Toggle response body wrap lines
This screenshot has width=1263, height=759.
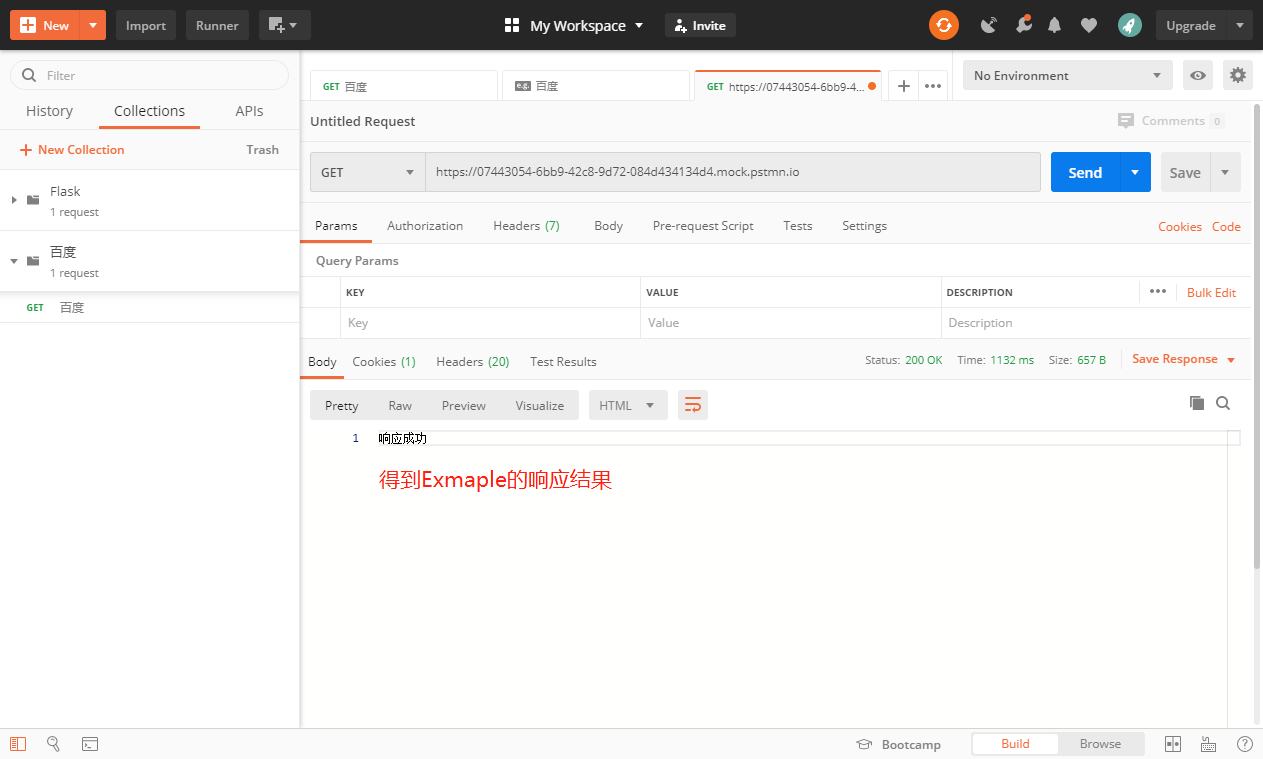693,405
